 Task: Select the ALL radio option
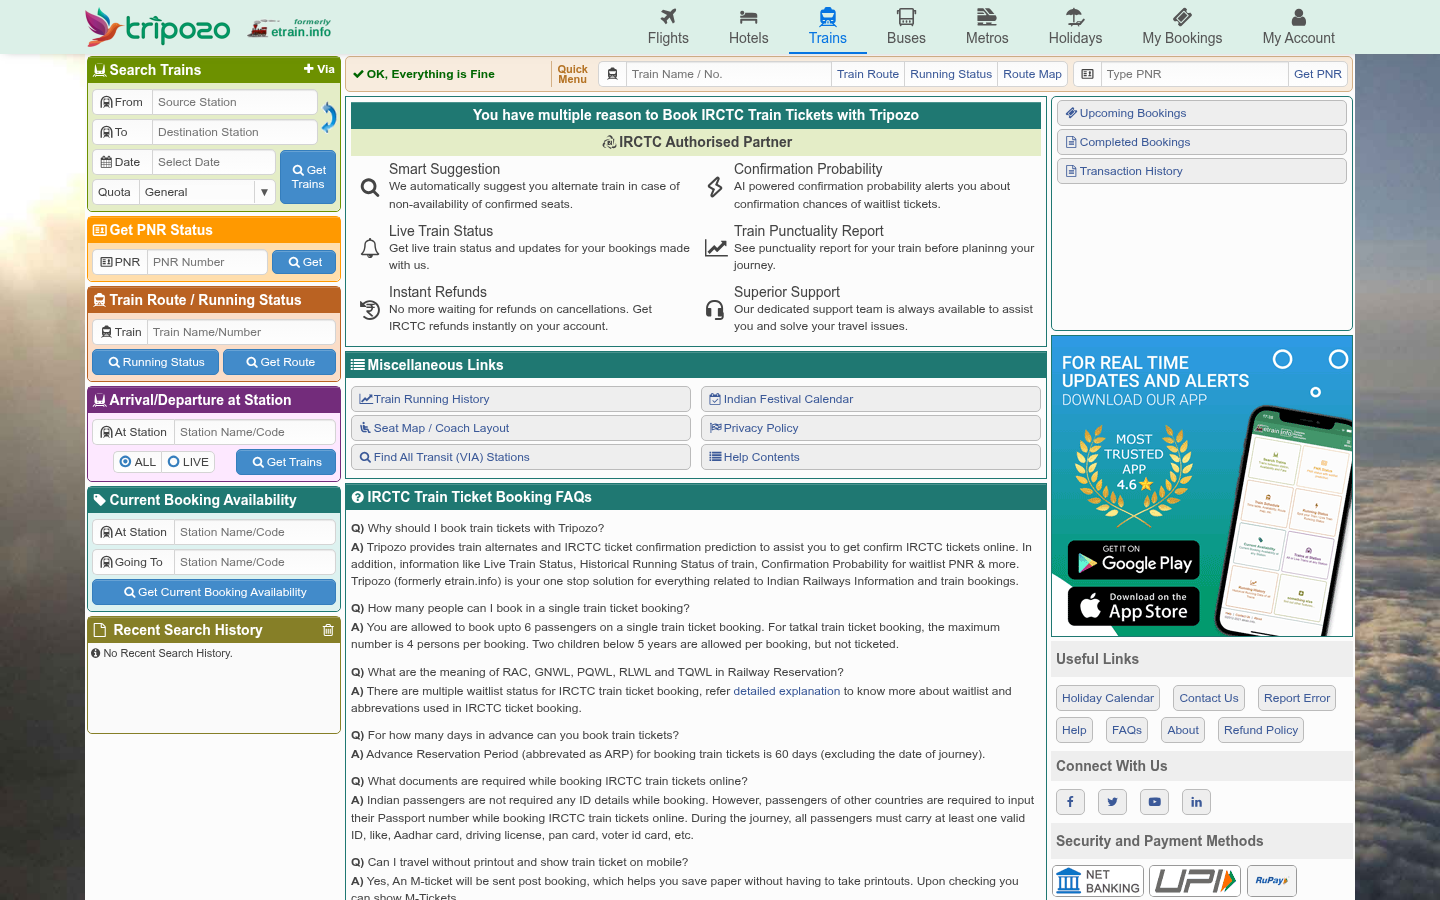[138, 462]
